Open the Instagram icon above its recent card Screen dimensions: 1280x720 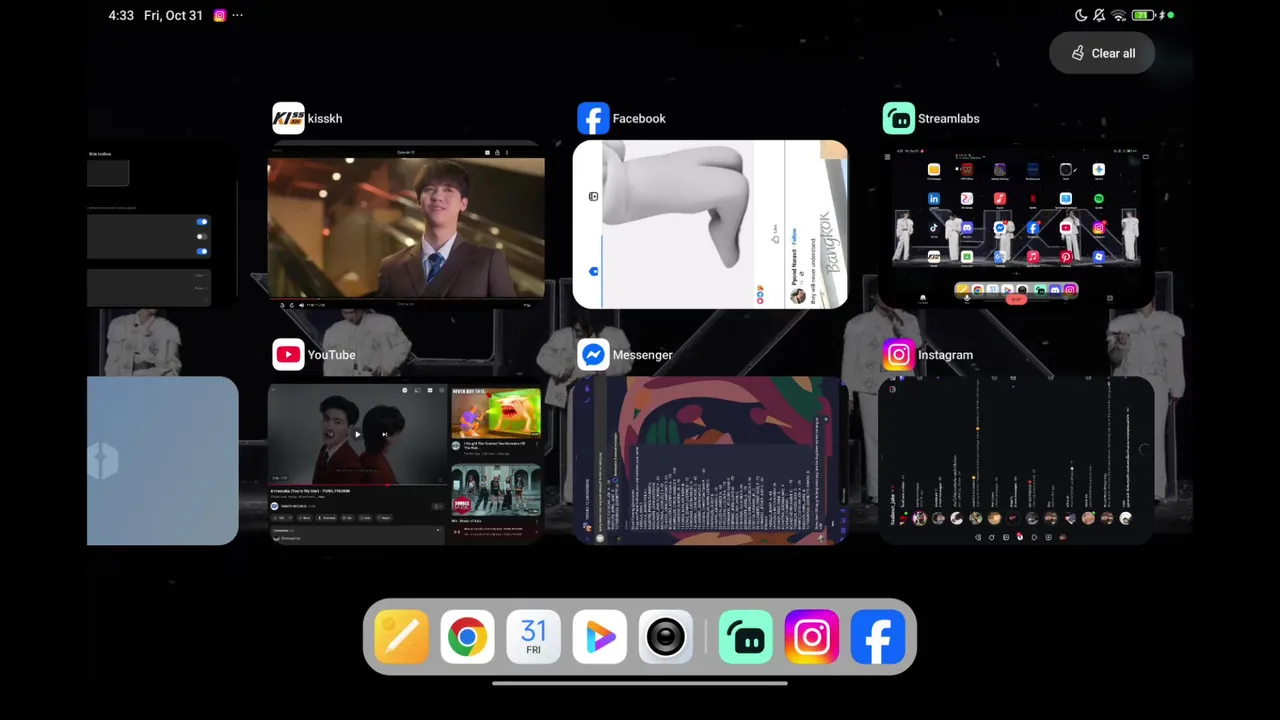point(898,355)
